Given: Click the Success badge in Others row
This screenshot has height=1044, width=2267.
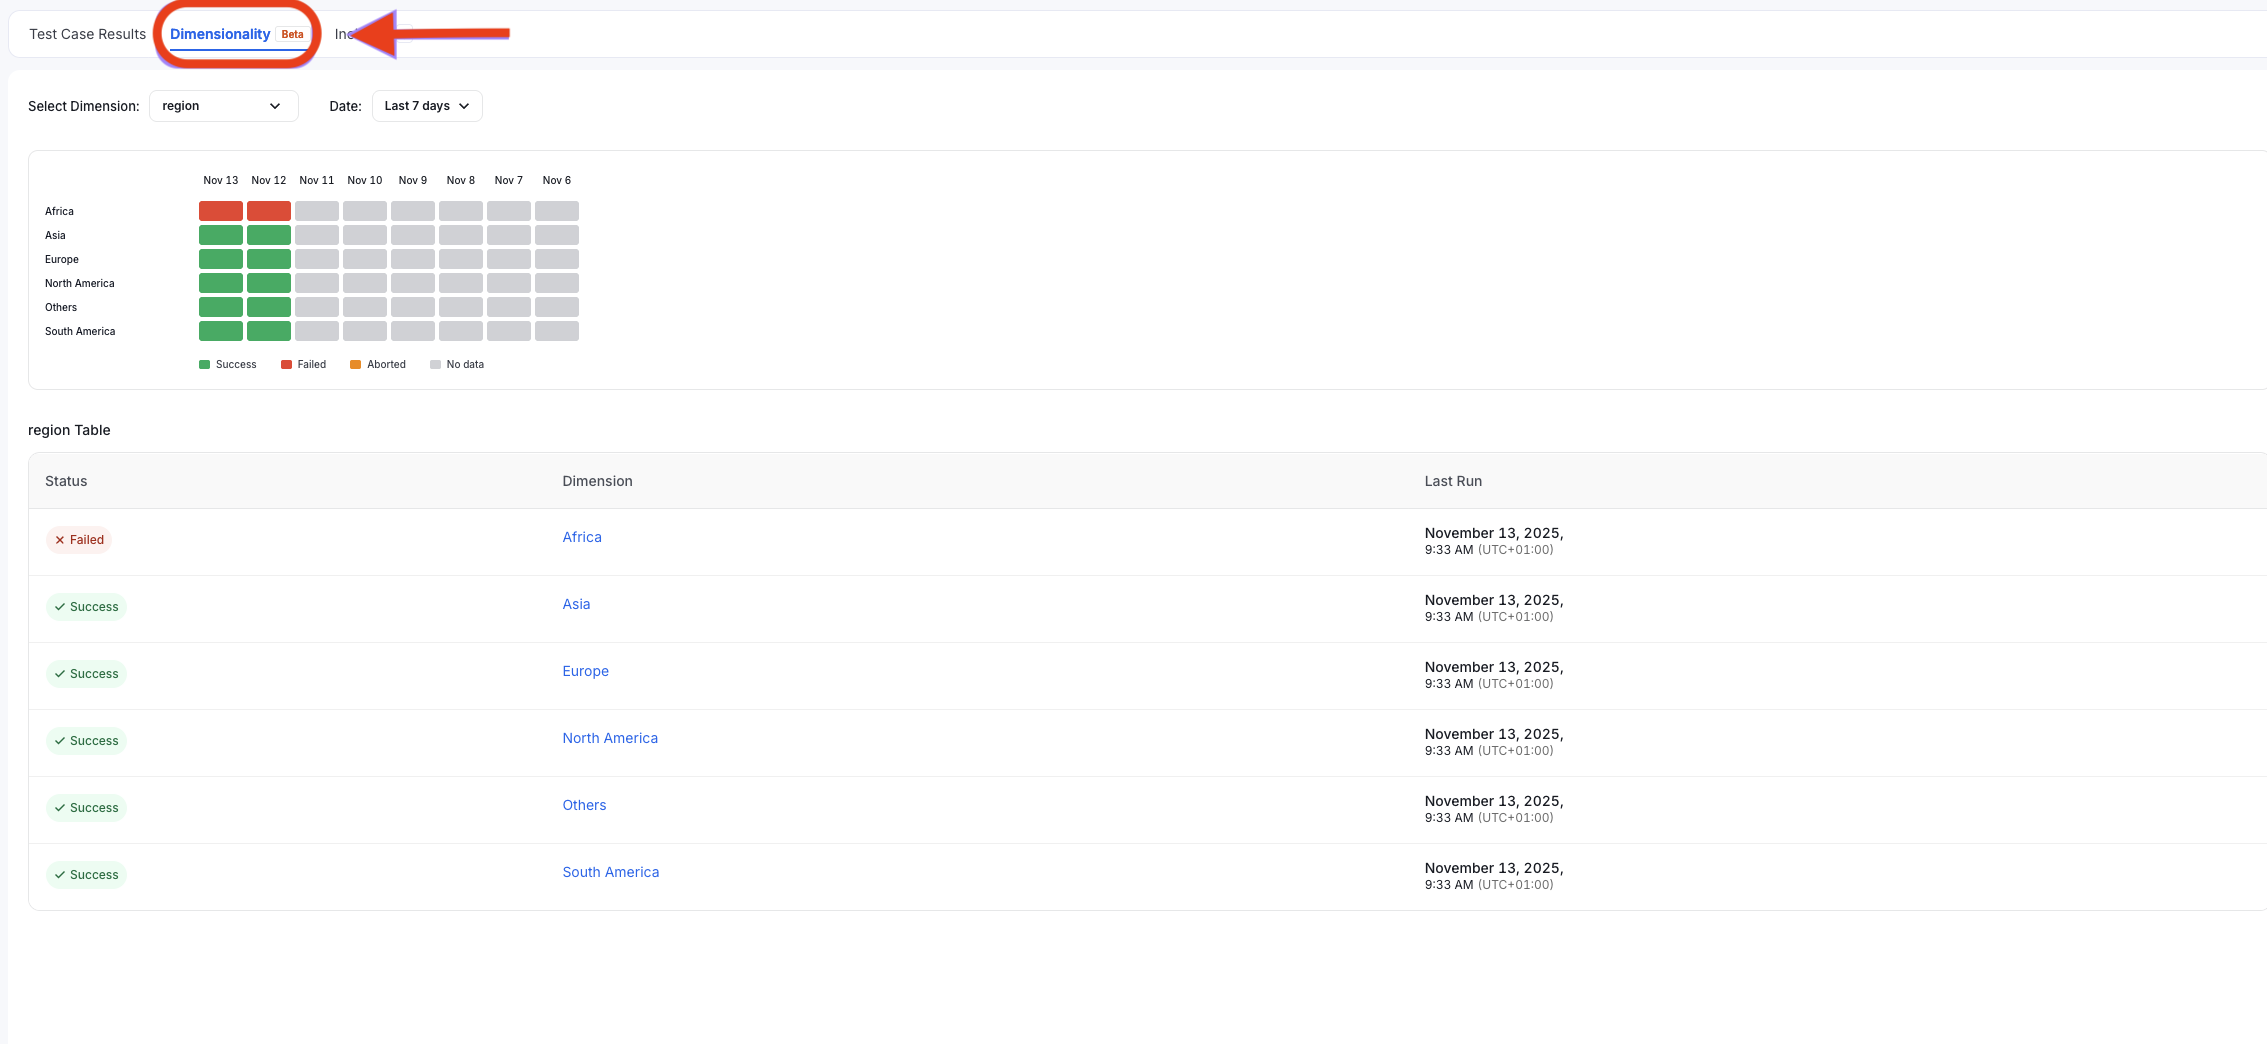Looking at the screenshot, I should (x=86, y=808).
